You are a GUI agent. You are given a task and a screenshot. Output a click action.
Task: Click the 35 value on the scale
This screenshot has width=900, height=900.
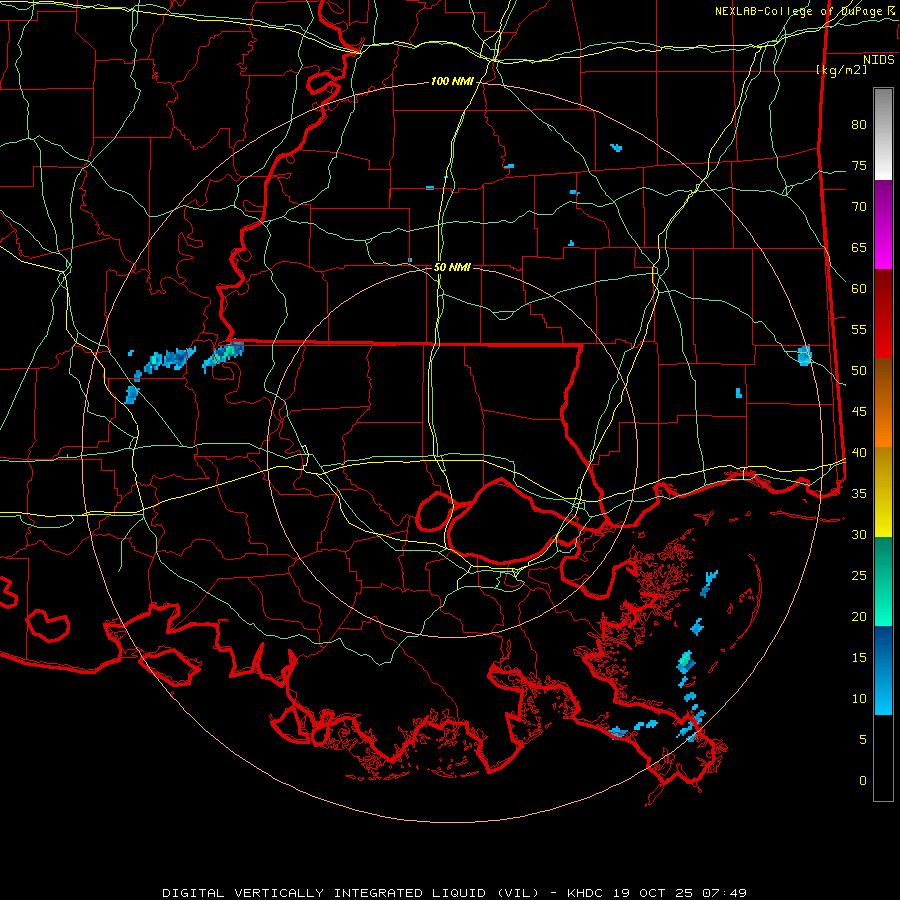859,494
